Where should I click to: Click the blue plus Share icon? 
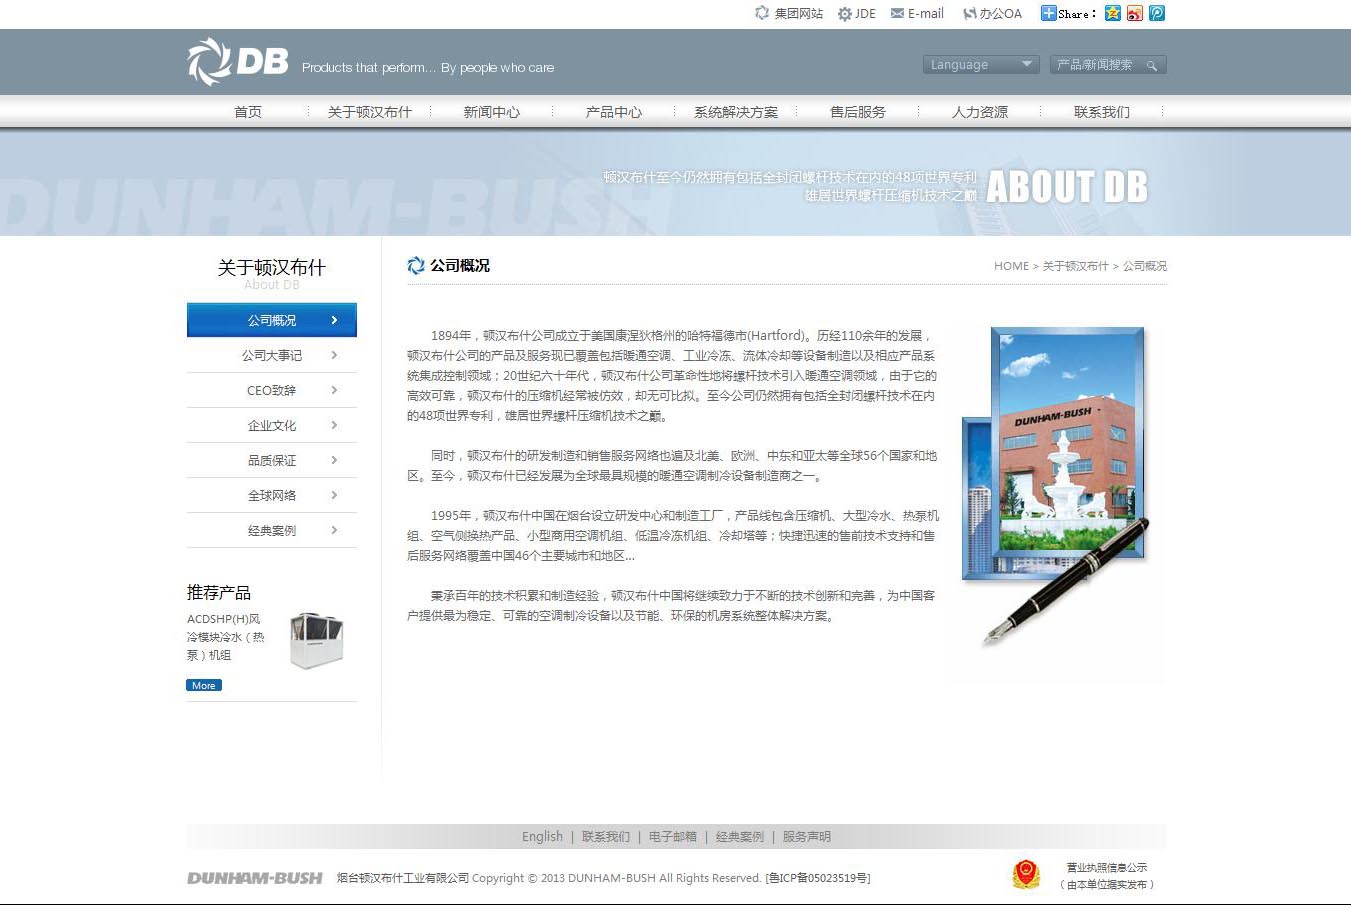tap(1048, 13)
